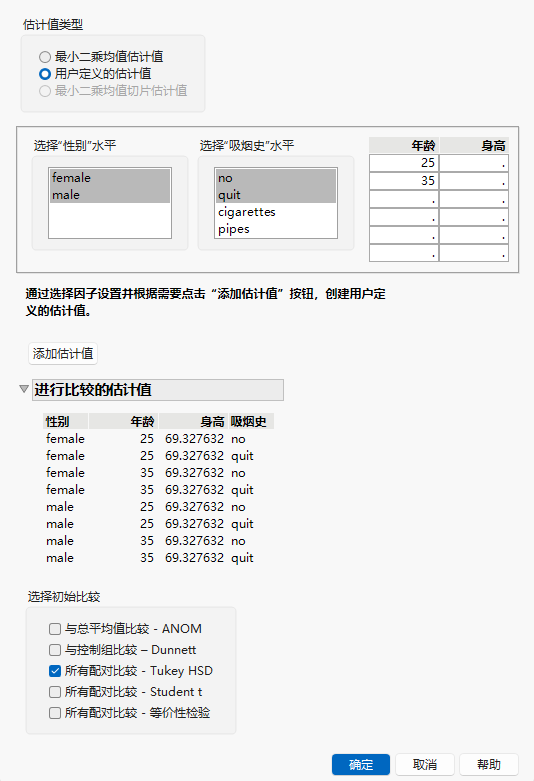Screen dimensions: 534x781
Task: Click 性别 header in estimates table
Action: point(65,421)
